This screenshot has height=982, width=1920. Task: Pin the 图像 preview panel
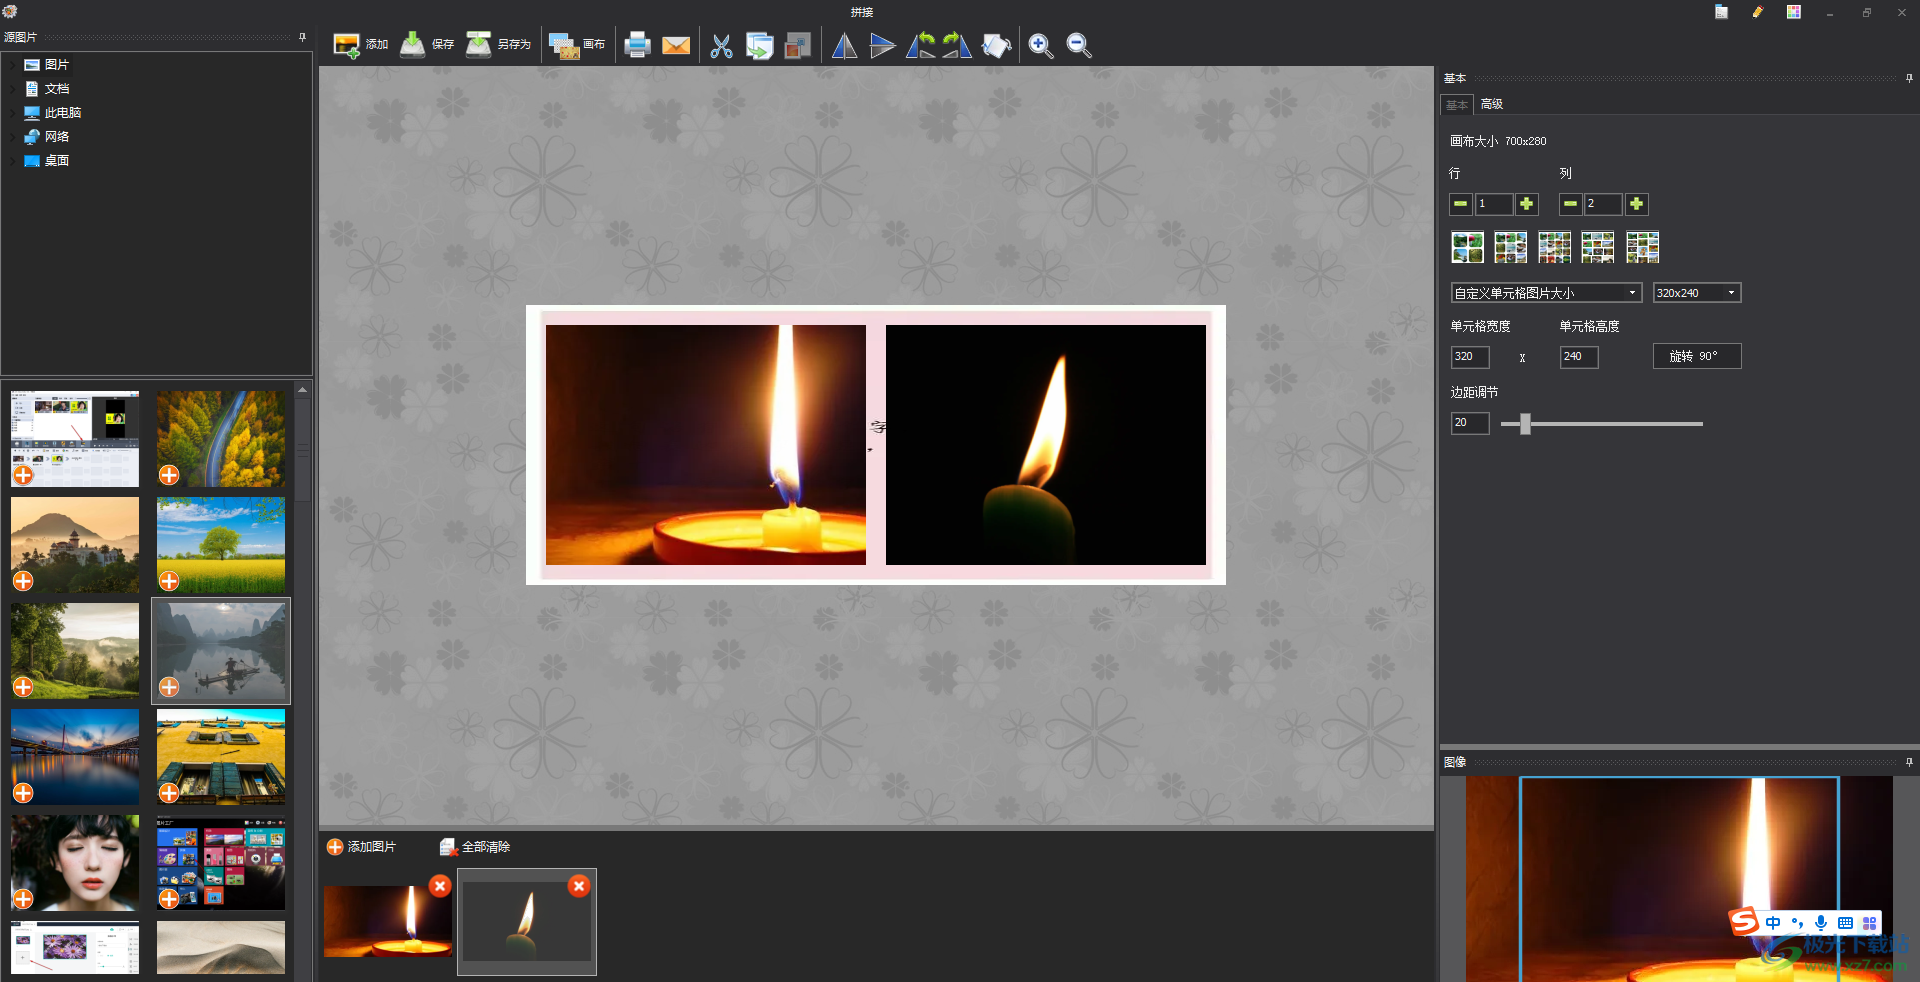click(1909, 762)
